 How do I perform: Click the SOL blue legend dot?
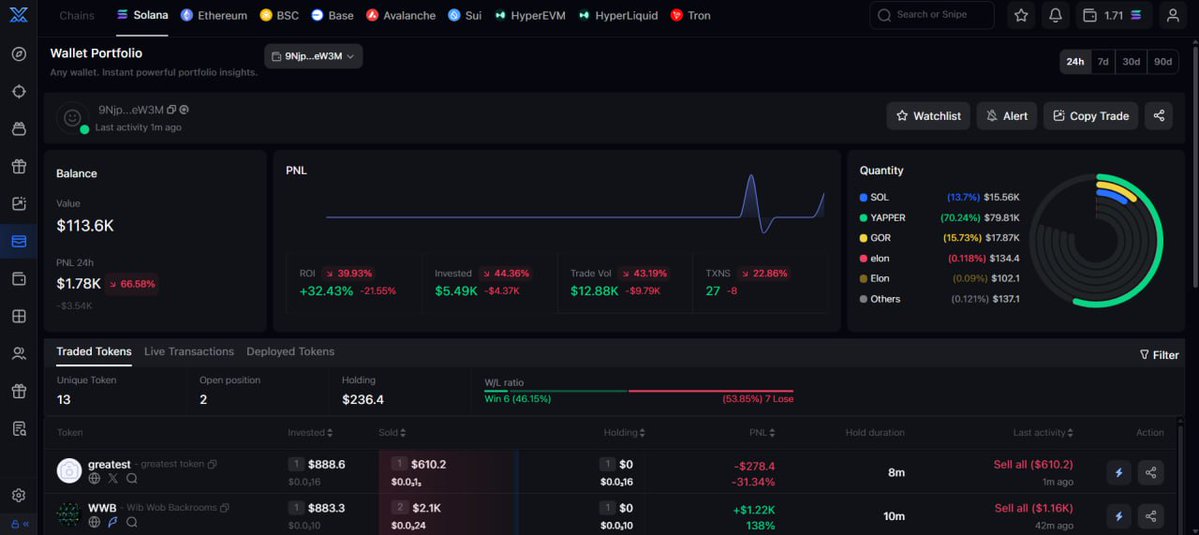[x=863, y=197]
